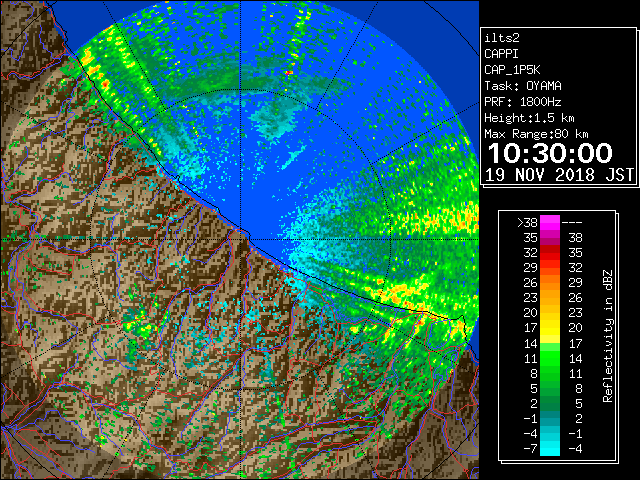The width and height of the screenshot is (640, 480).
Task: Pick the magenta swatch on the color scale
Action: point(550,223)
